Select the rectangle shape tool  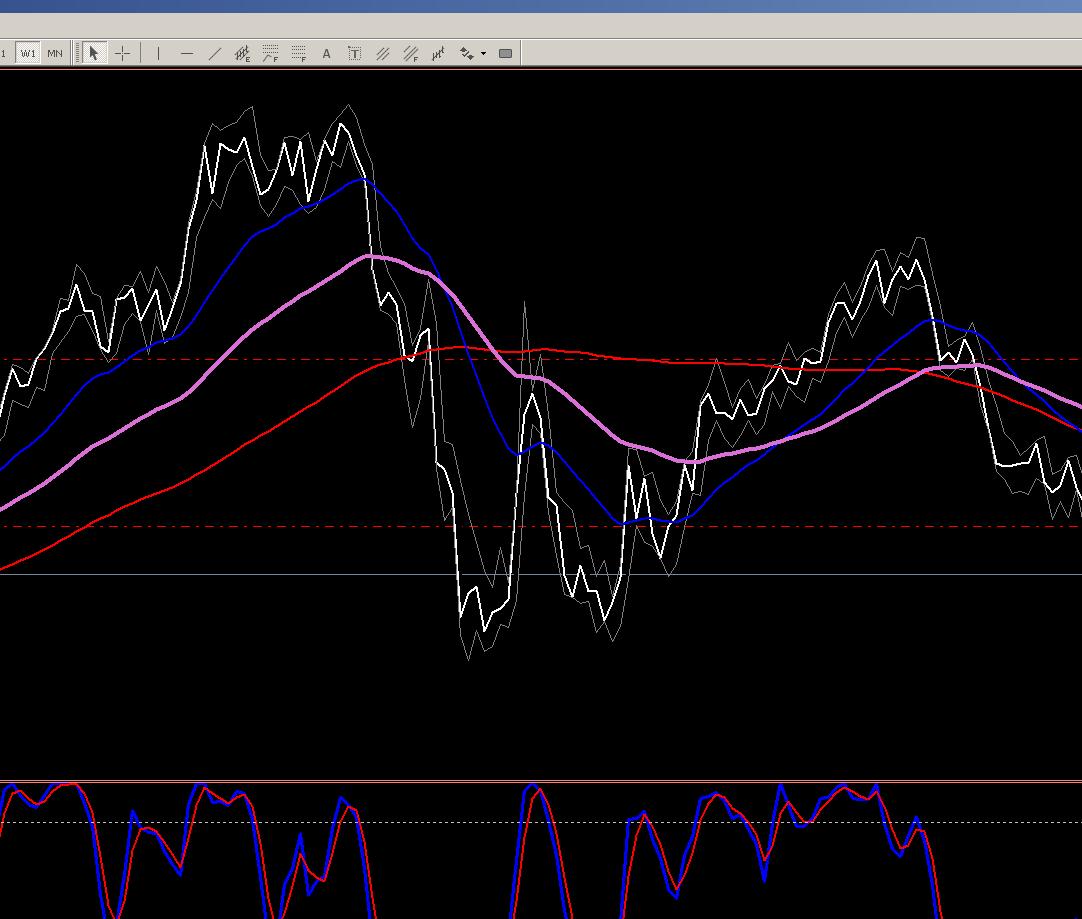(x=505, y=53)
